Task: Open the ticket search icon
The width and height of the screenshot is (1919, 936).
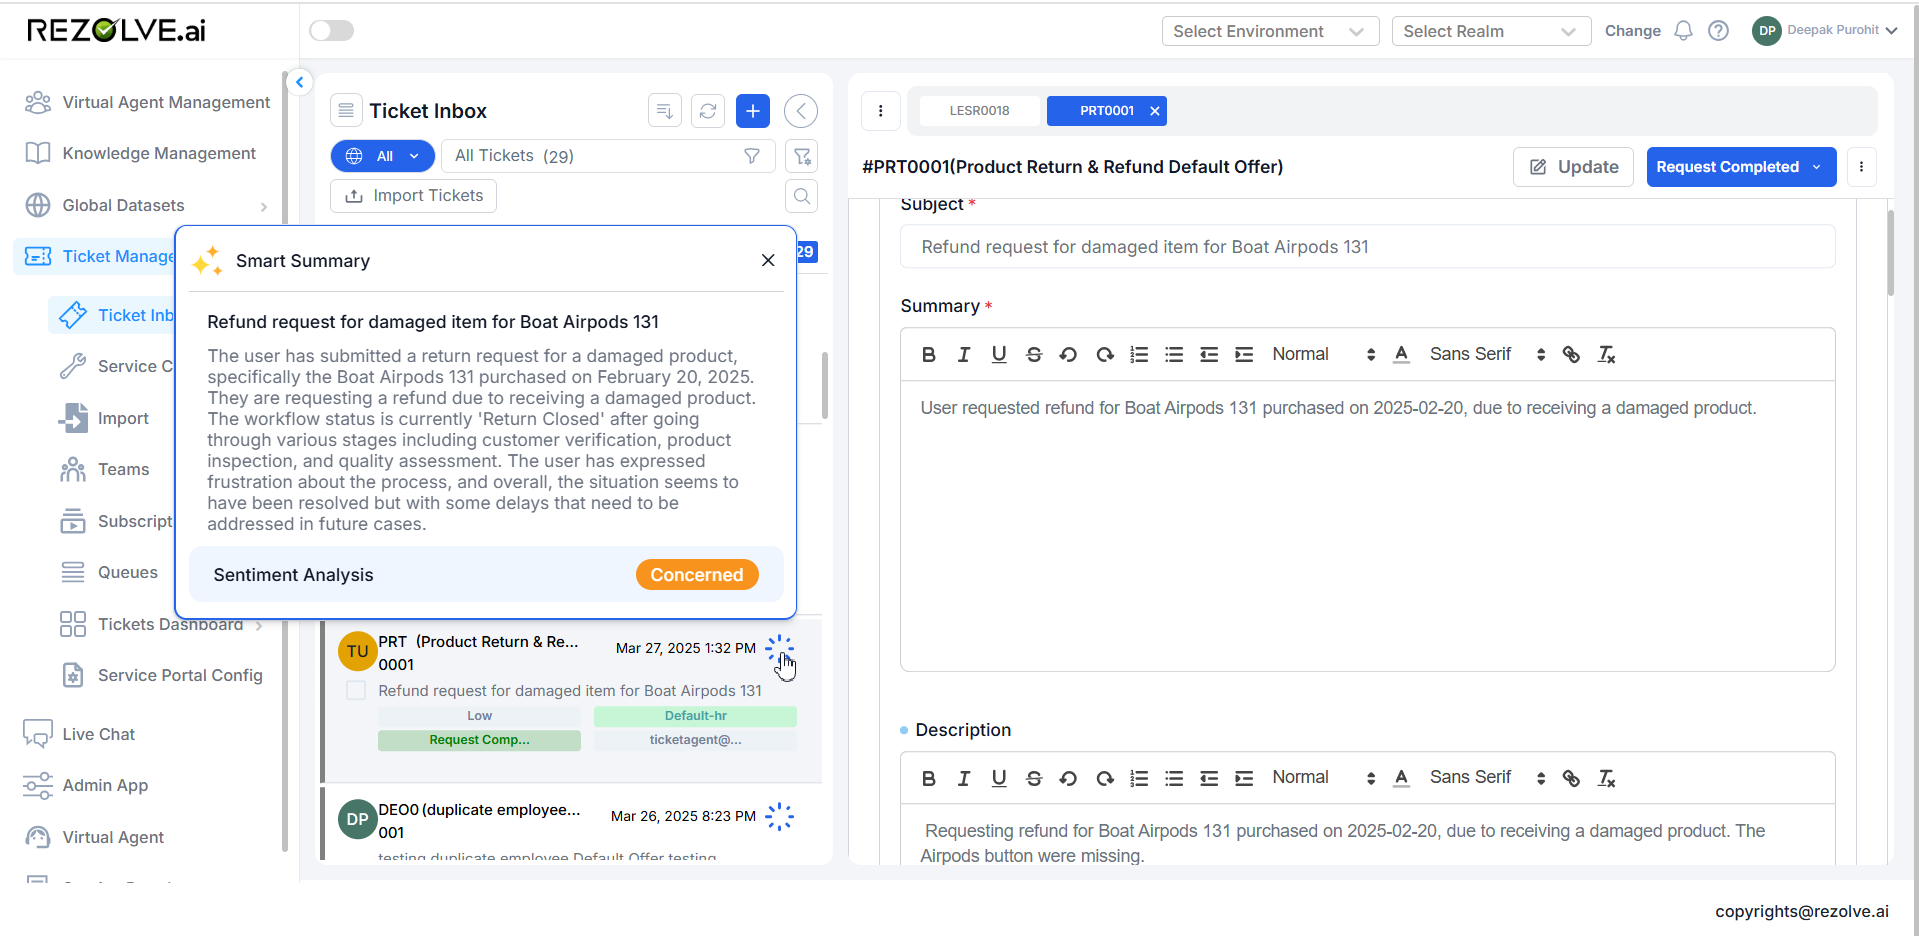Action: click(802, 196)
